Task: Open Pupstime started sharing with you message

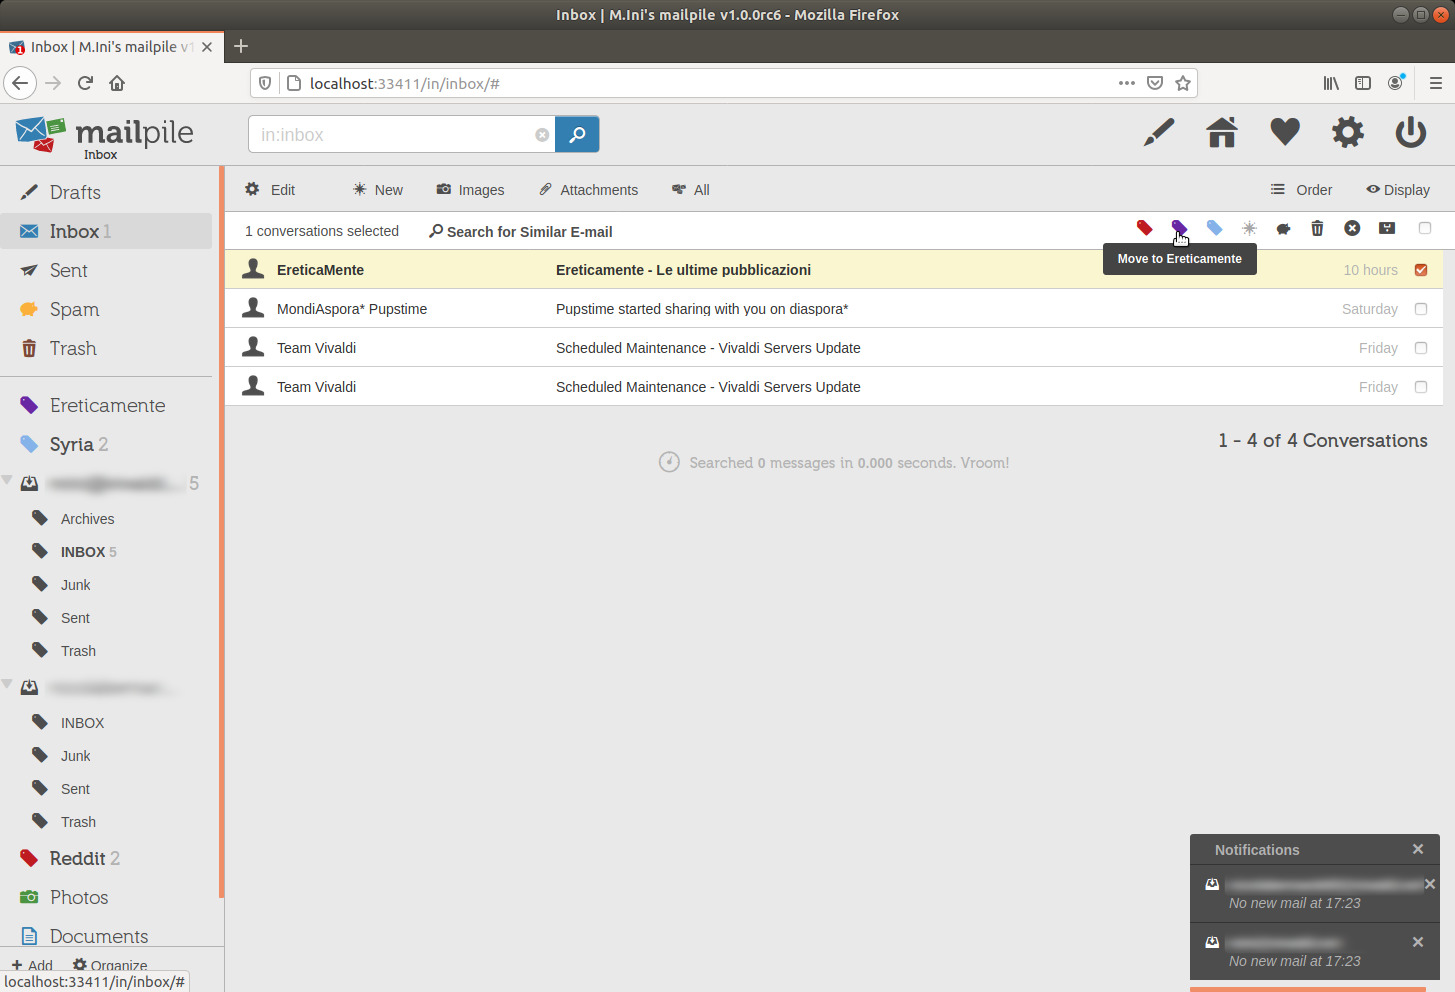Action: [x=702, y=309]
